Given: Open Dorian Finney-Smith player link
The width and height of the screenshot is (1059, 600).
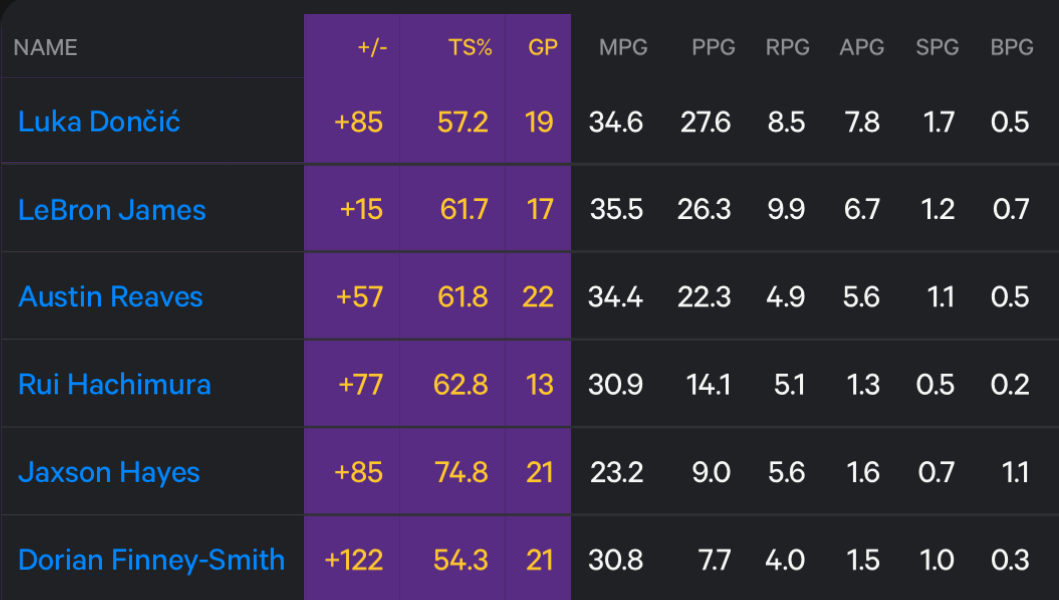Looking at the screenshot, I should pos(151,559).
